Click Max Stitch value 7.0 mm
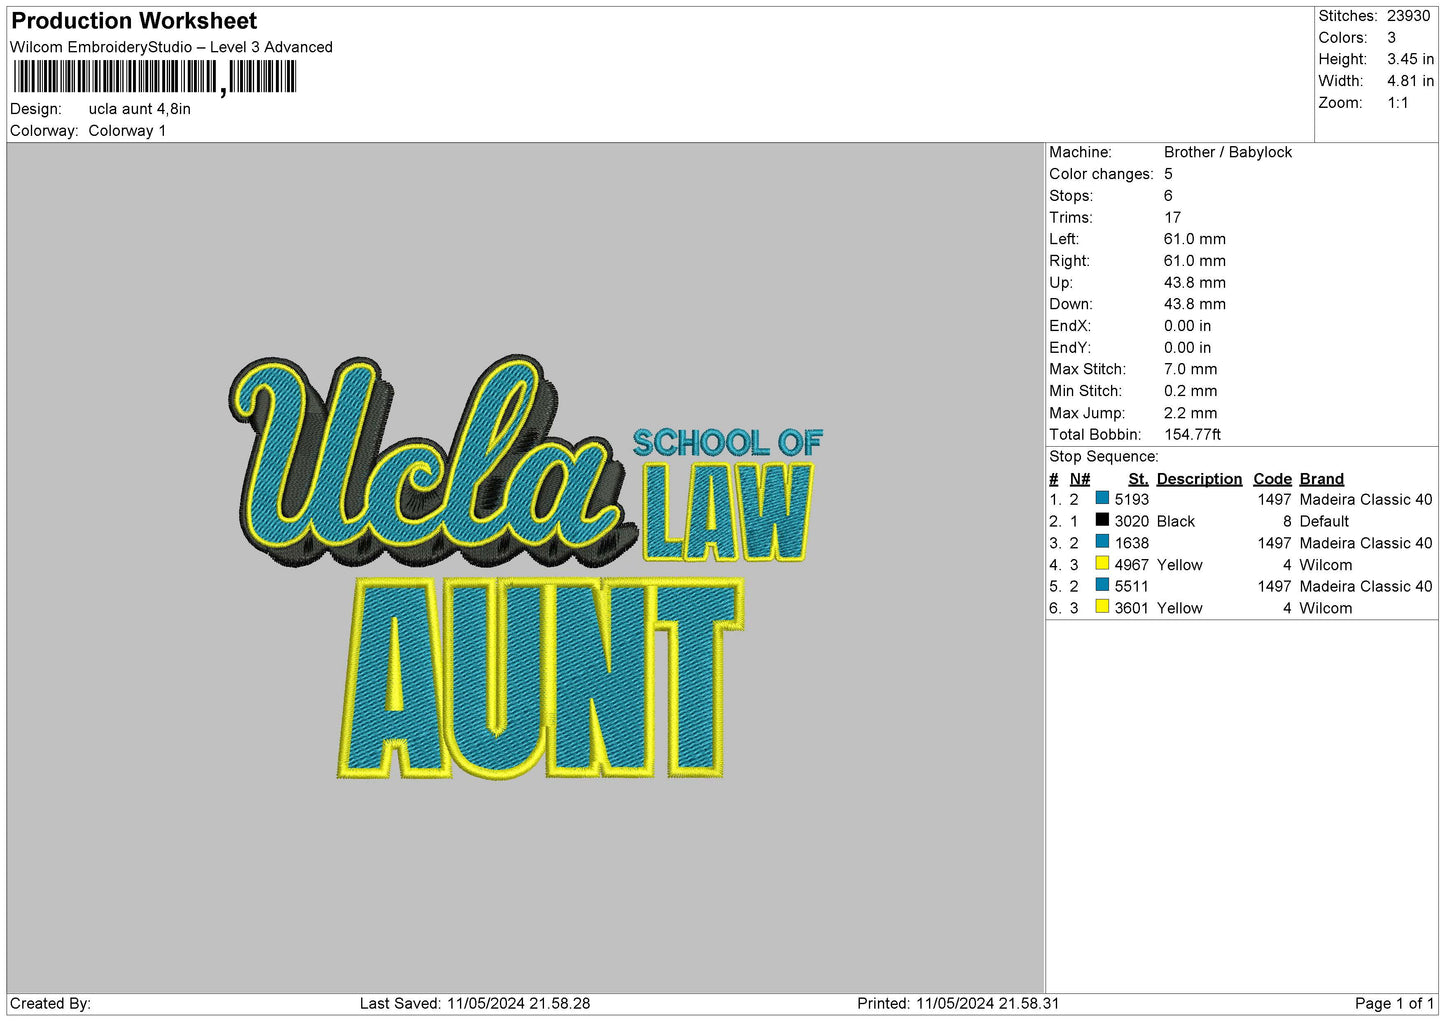The image size is (1445, 1021). [x=1190, y=369]
